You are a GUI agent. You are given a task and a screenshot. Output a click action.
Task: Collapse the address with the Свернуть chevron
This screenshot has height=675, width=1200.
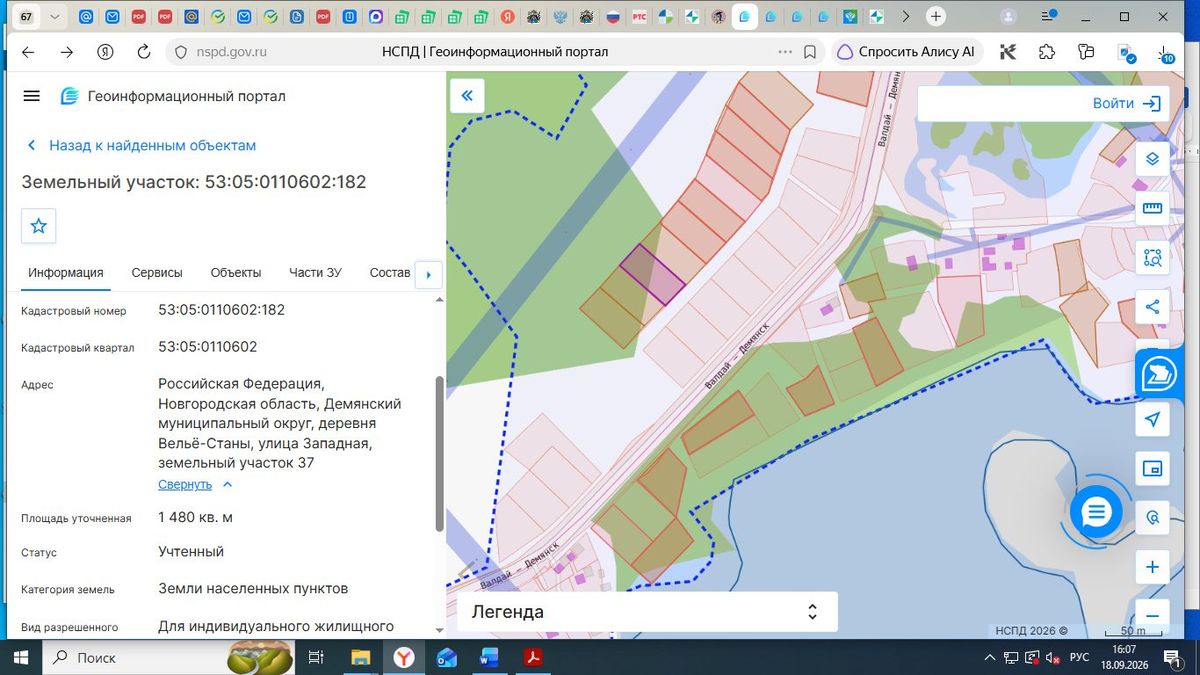click(227, 485)
